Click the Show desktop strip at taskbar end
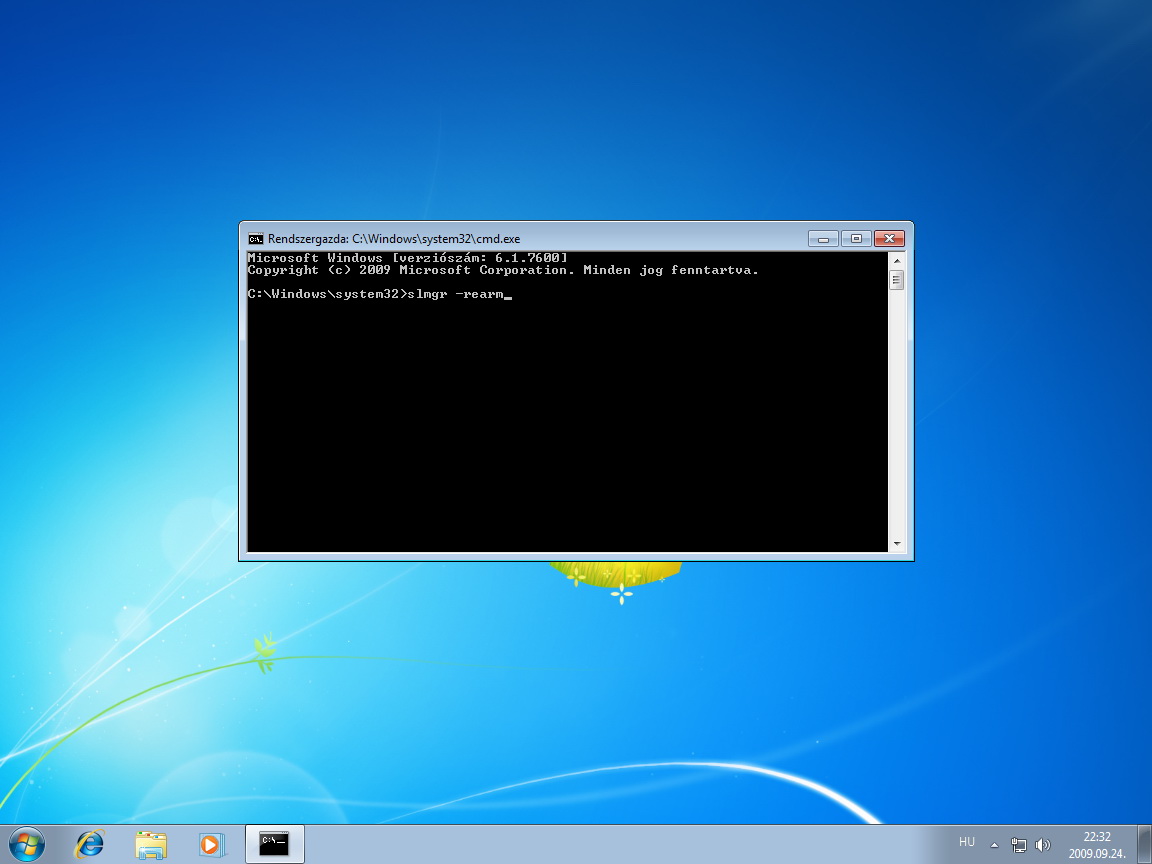Screen dimensions: 1152x864 point(1144,844)
